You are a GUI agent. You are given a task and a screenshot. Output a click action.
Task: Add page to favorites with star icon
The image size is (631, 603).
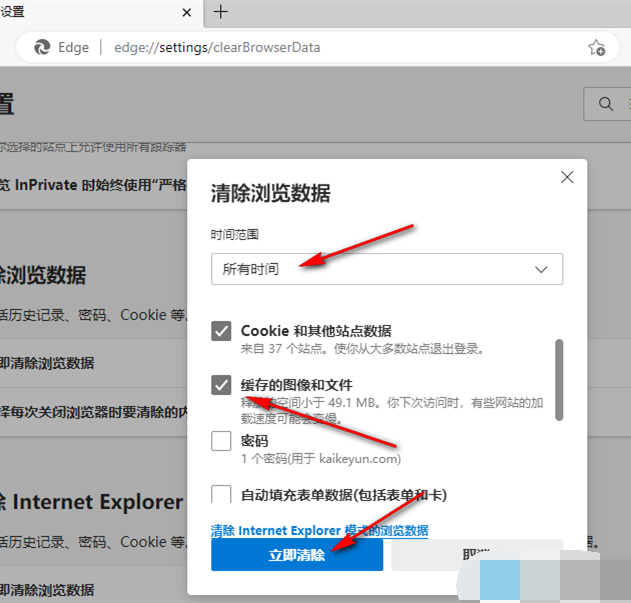pos(596,47)
